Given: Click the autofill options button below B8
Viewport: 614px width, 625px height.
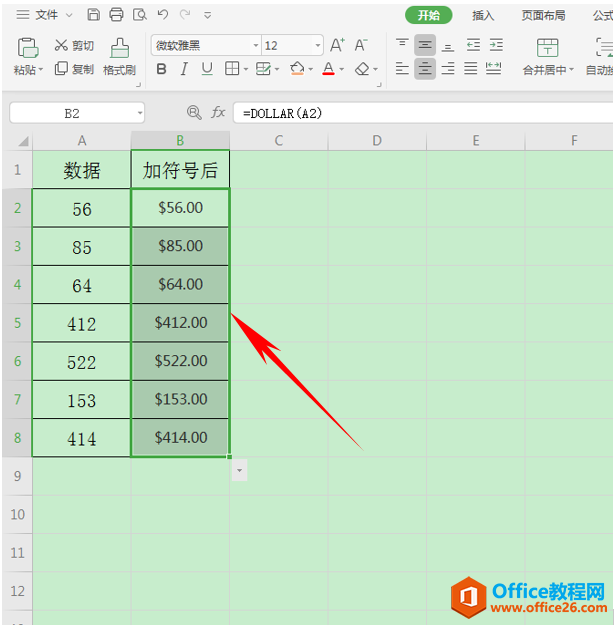Looking at the screenshot, I should point(240,470).
